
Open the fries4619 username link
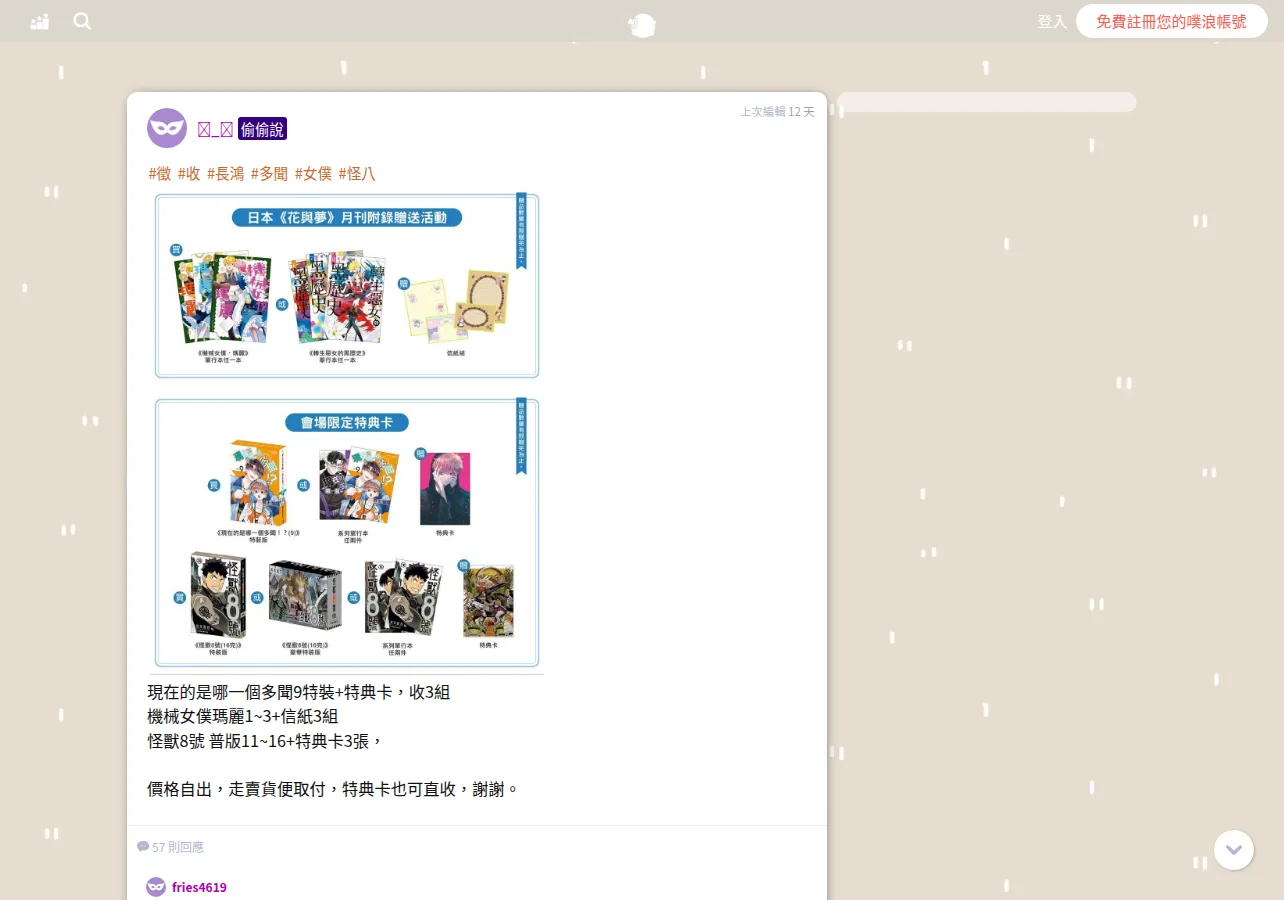pos(199,887)
